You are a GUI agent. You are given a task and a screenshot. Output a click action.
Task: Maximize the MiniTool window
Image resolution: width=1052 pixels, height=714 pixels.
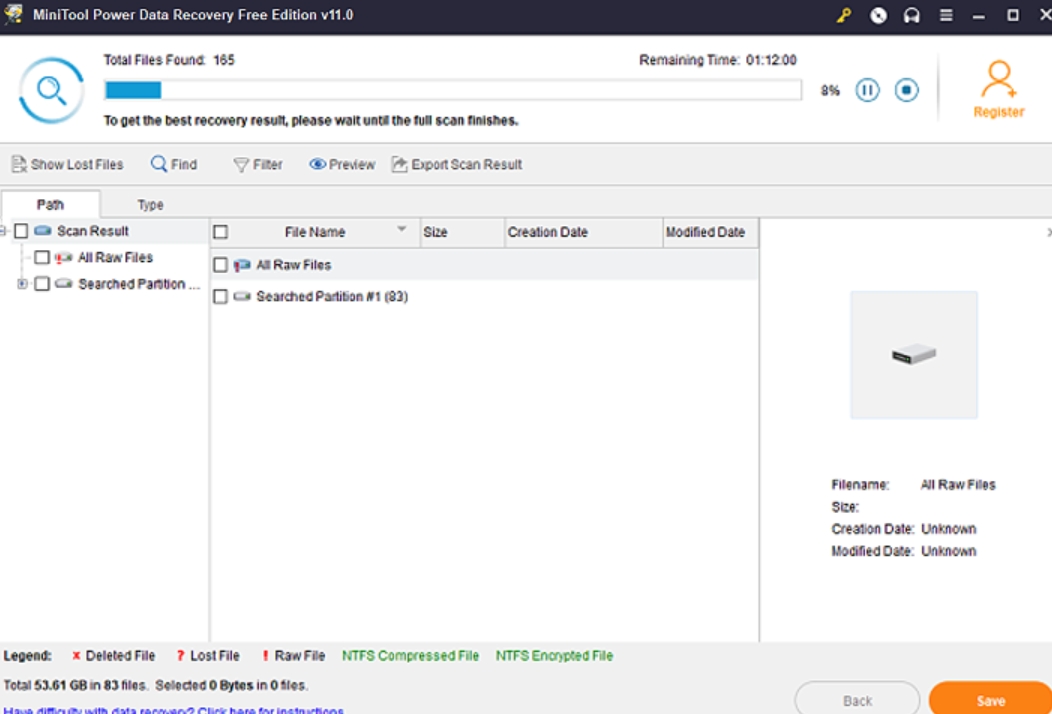coord(1013,15)
